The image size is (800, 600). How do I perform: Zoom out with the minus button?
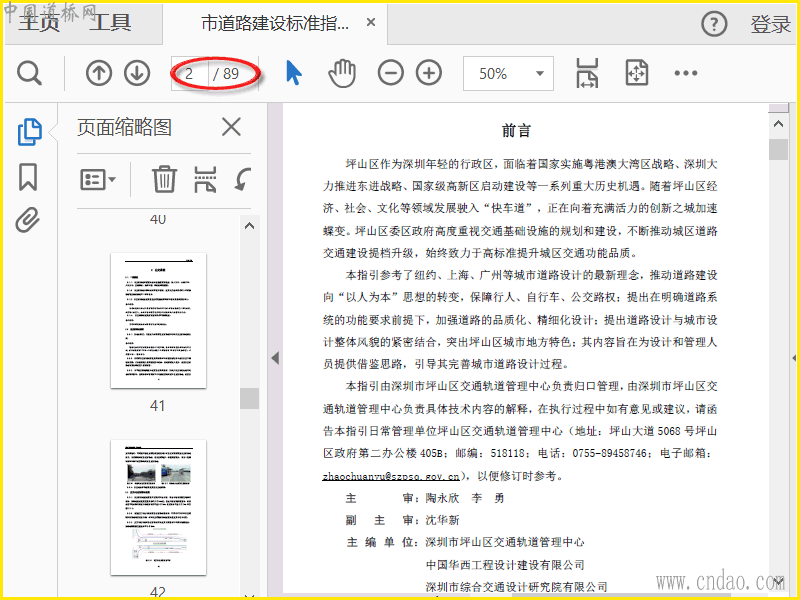391,73
